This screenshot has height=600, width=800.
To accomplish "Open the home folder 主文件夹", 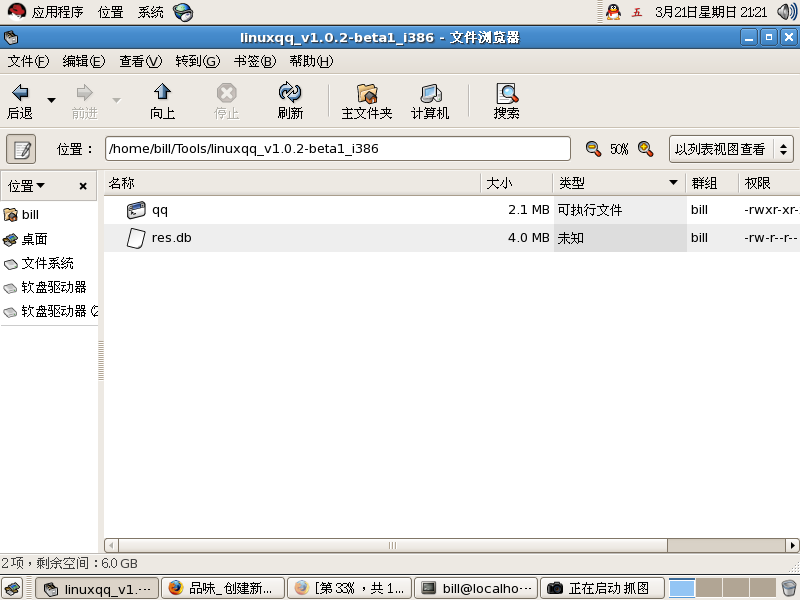I will click(366, 101).
